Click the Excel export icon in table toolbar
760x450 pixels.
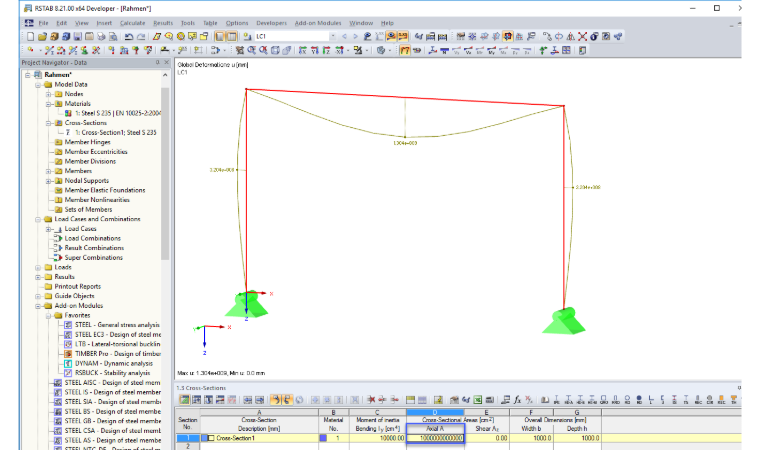478,400
